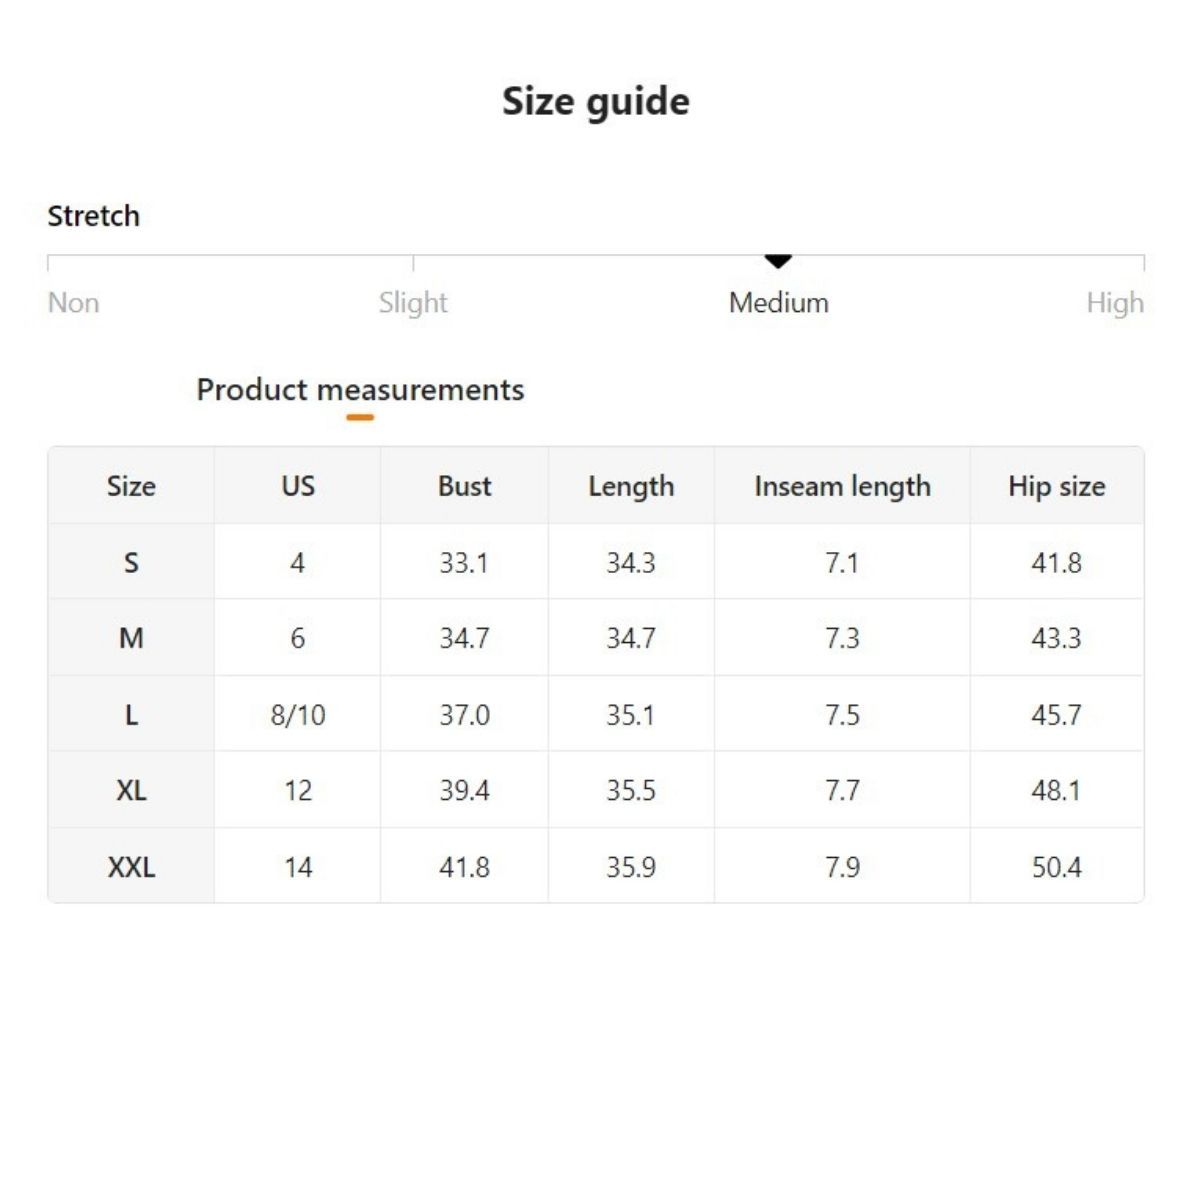Click the Hip size column header
The width and height of the screenshot is (1200, 1200).
pyautogui.click(x=1056, y=486)
